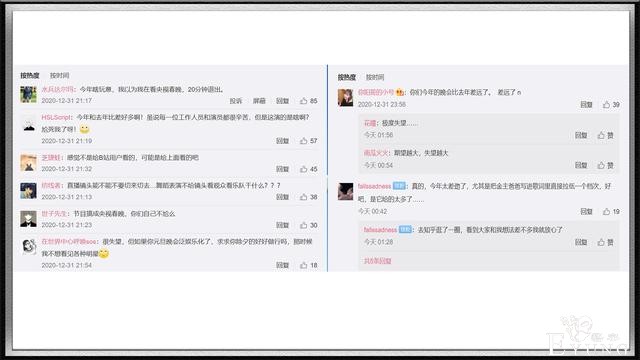The width and height of the screenshot is (640, 360).
Task: Reply to the 21:17 comment via 回复
Action: tap(282, 101)
